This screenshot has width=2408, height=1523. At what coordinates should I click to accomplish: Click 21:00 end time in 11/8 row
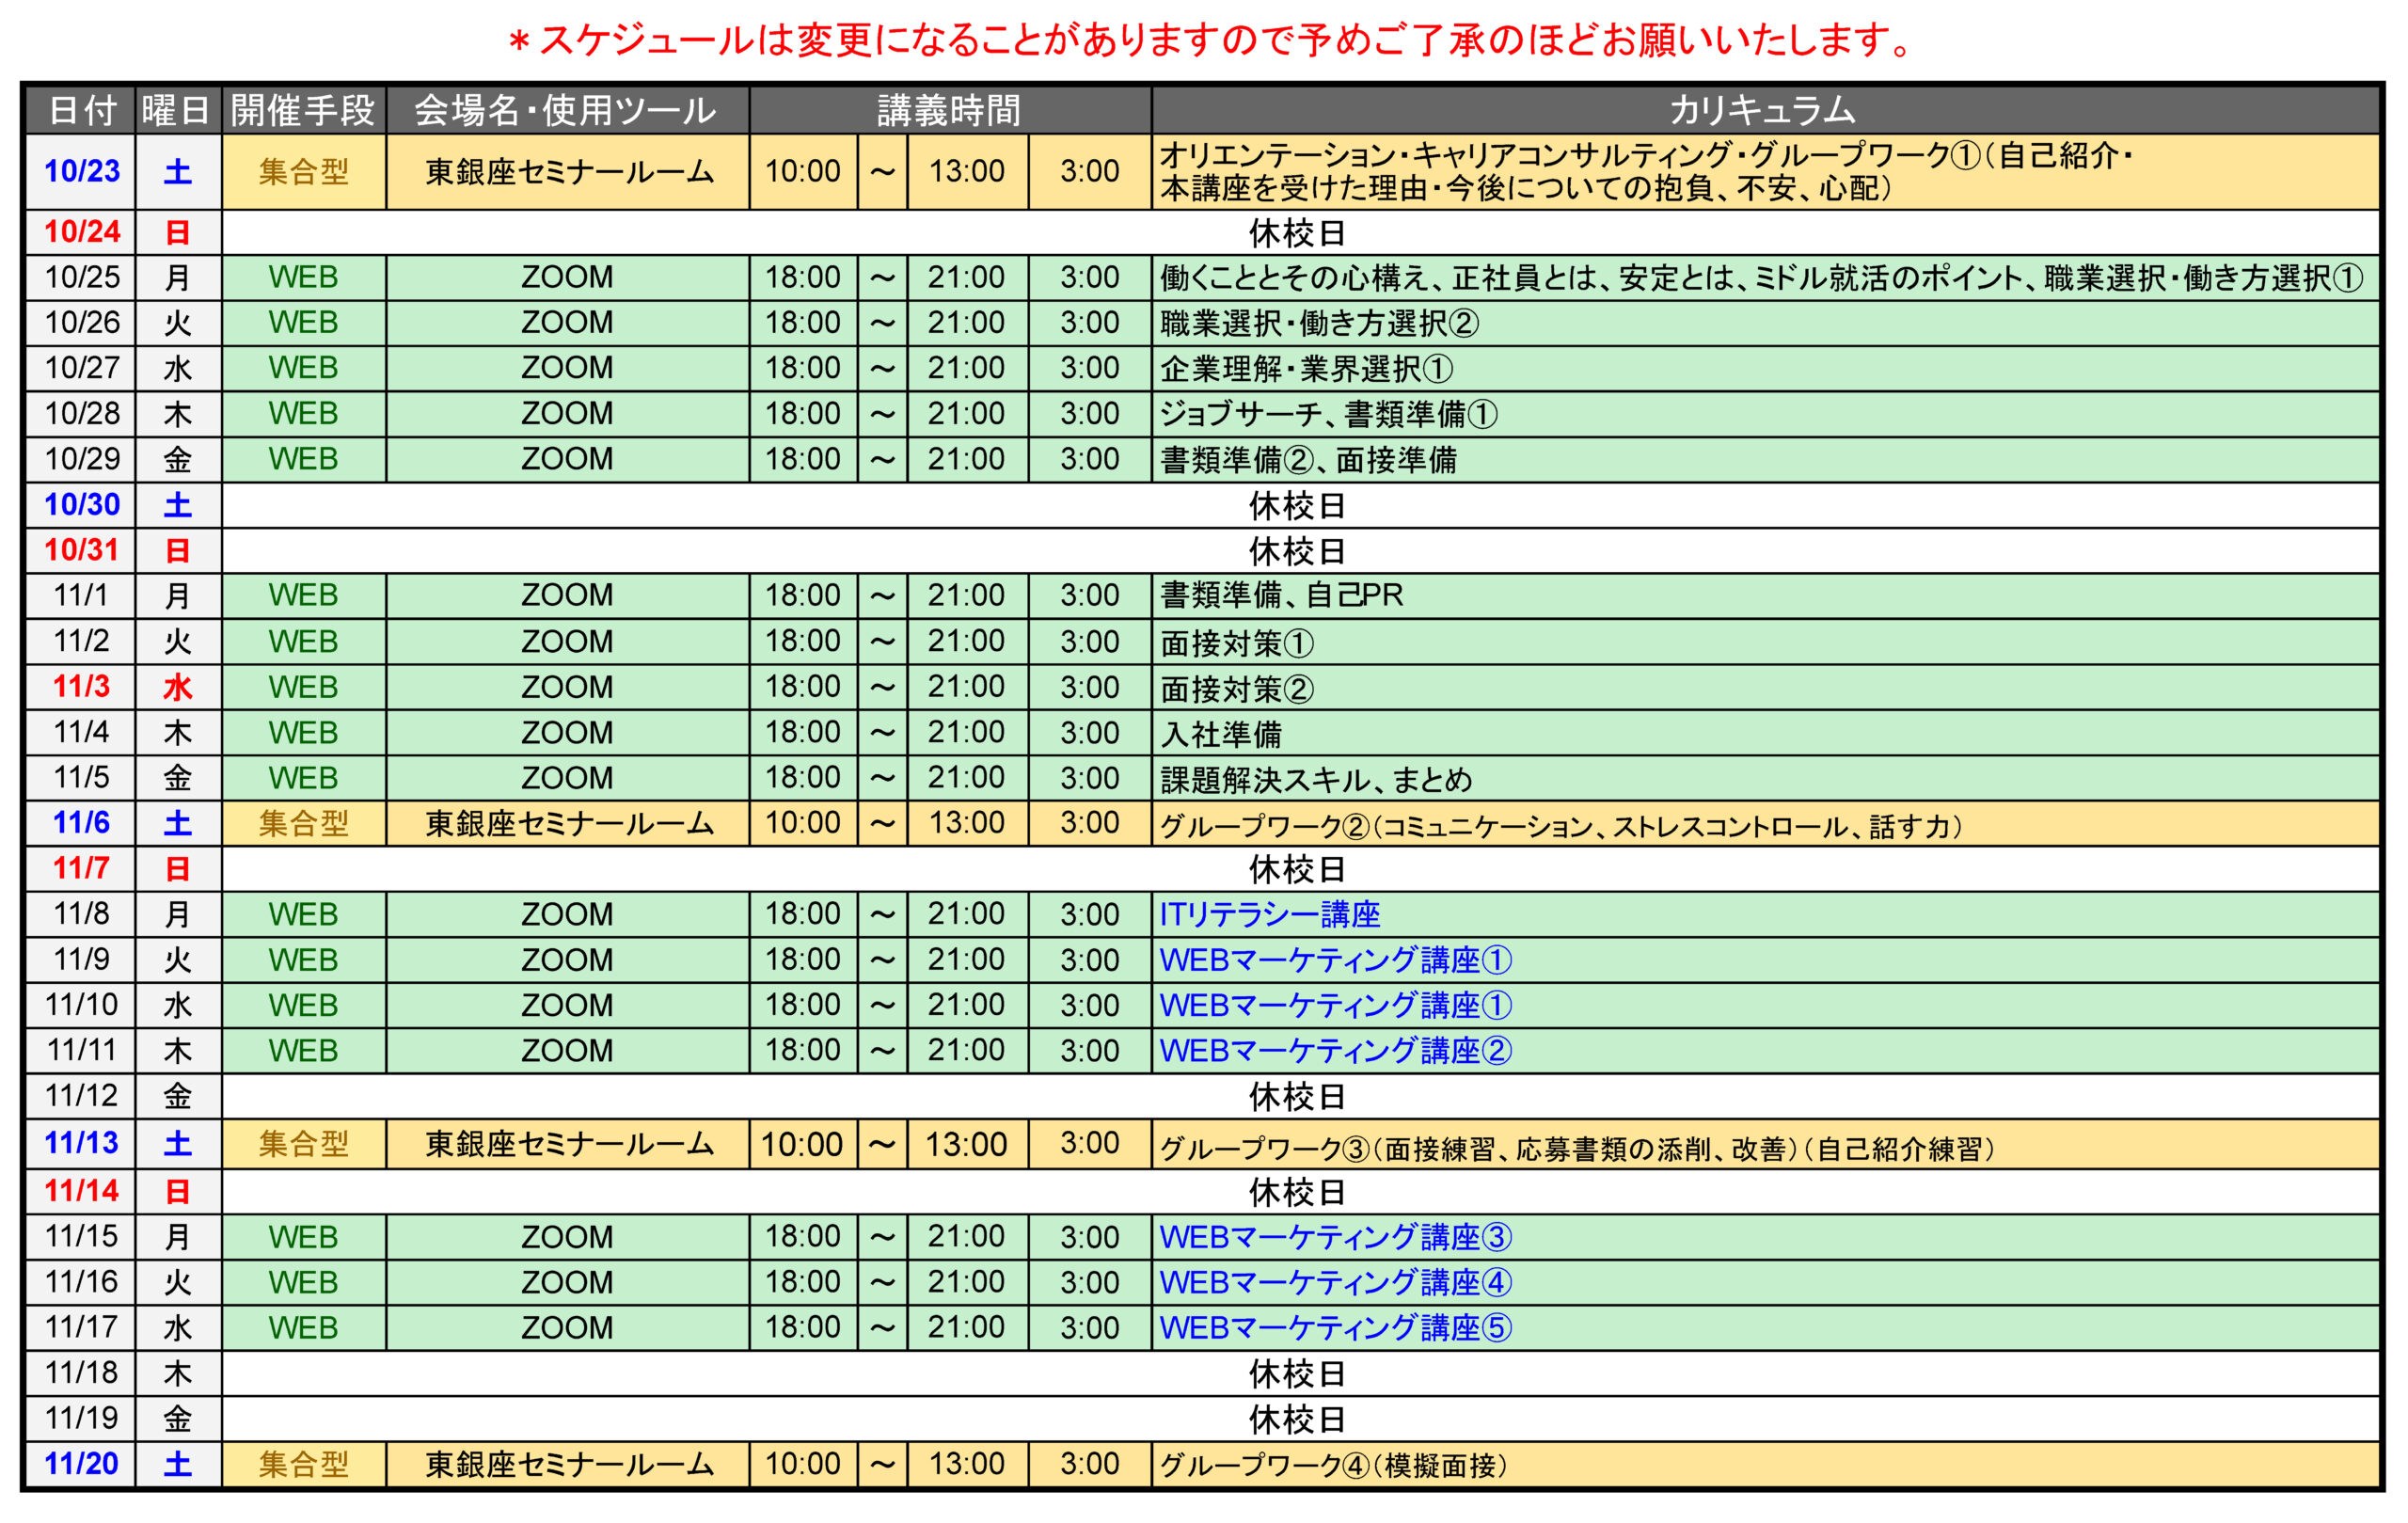966,914
